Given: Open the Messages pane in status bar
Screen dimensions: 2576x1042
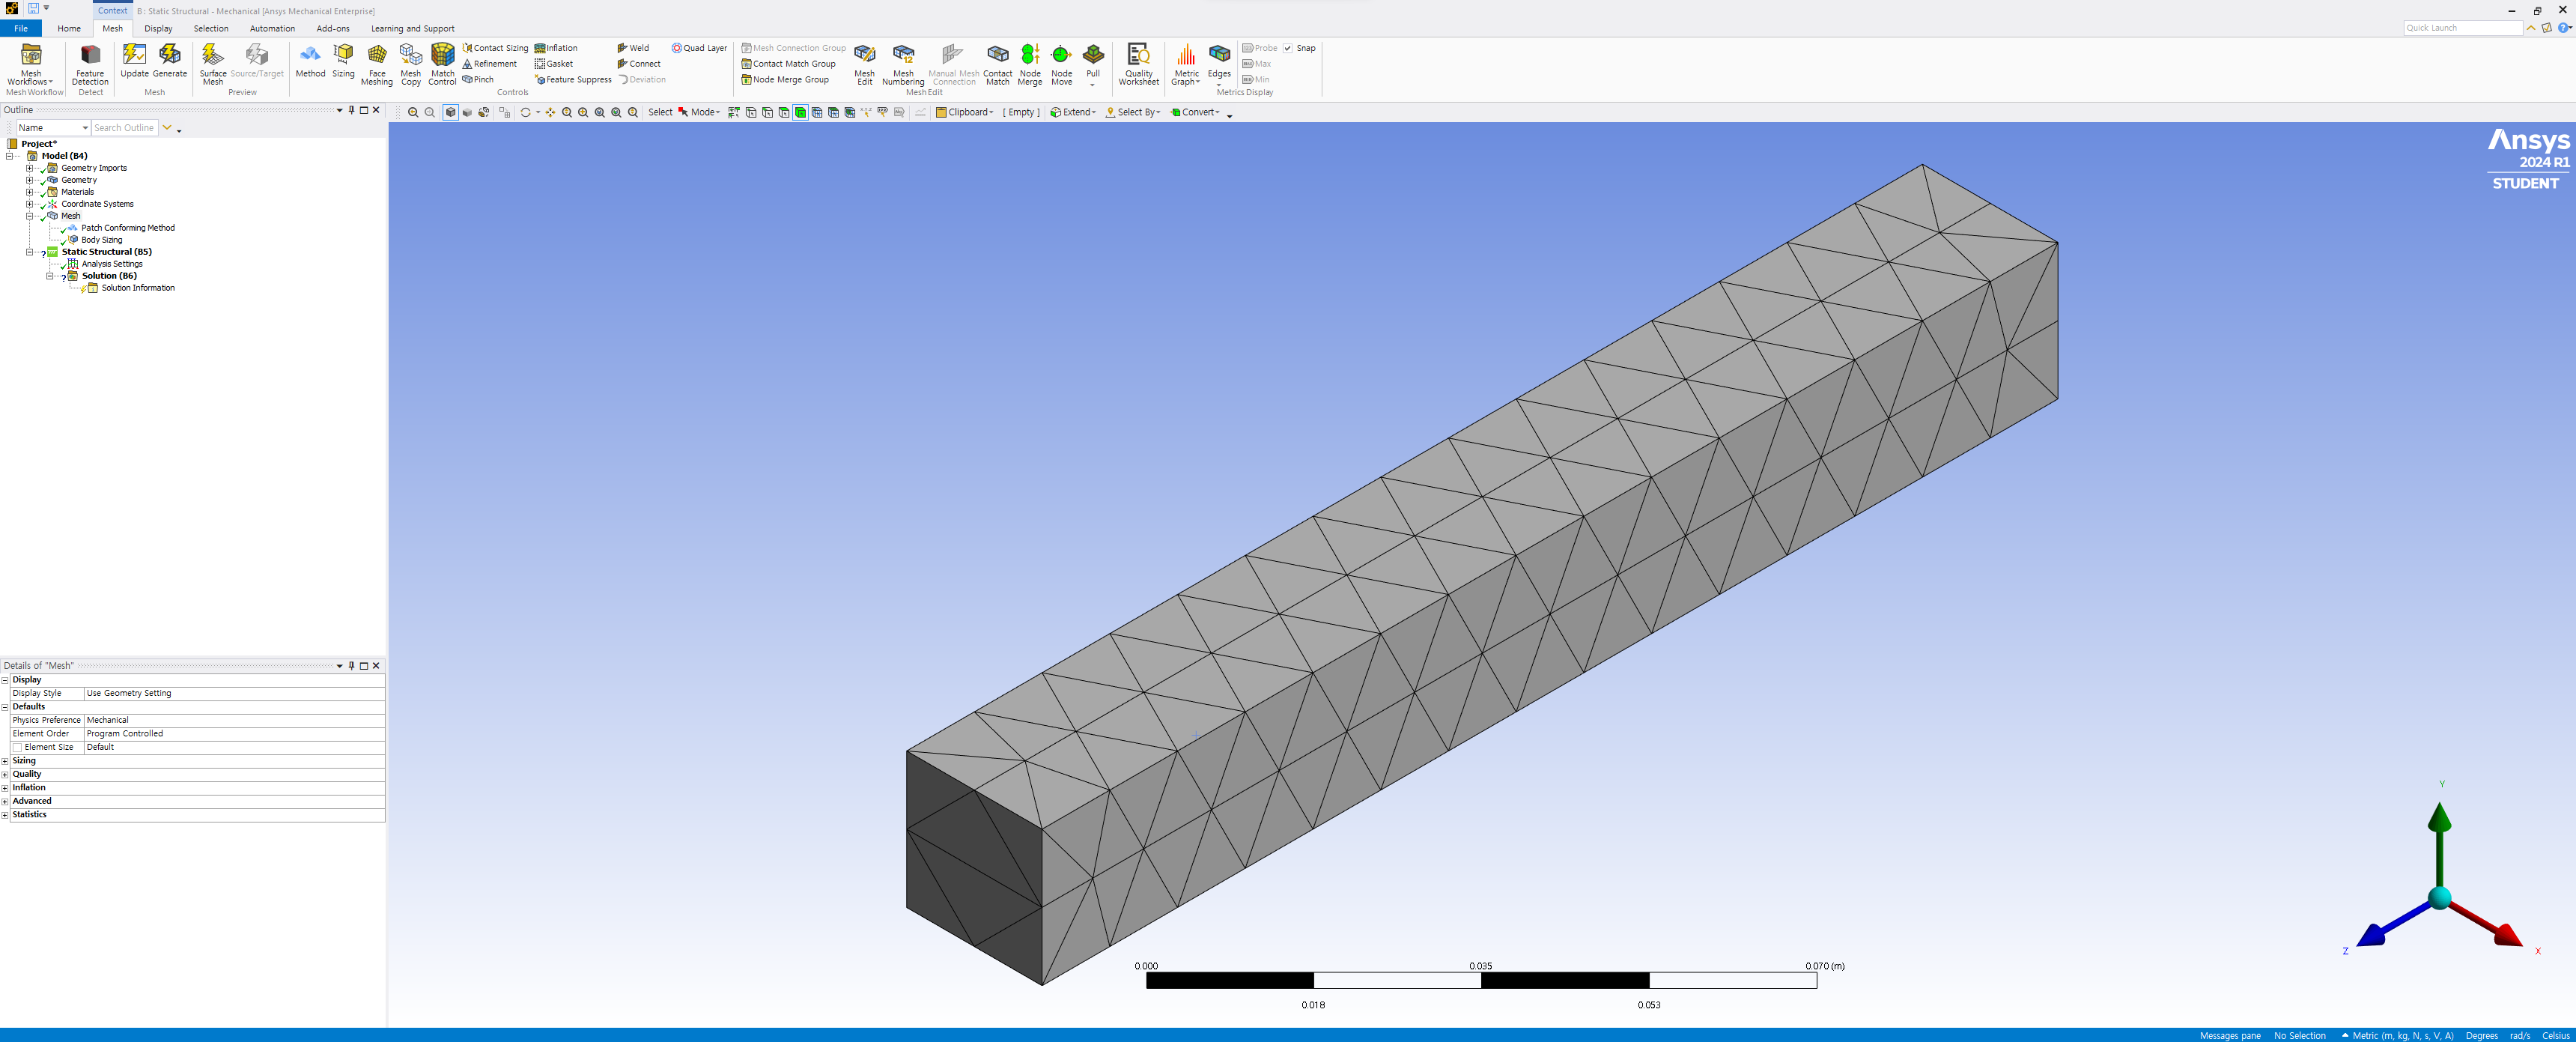Looking at the screenshot, I should (x=2230, y=1035).
